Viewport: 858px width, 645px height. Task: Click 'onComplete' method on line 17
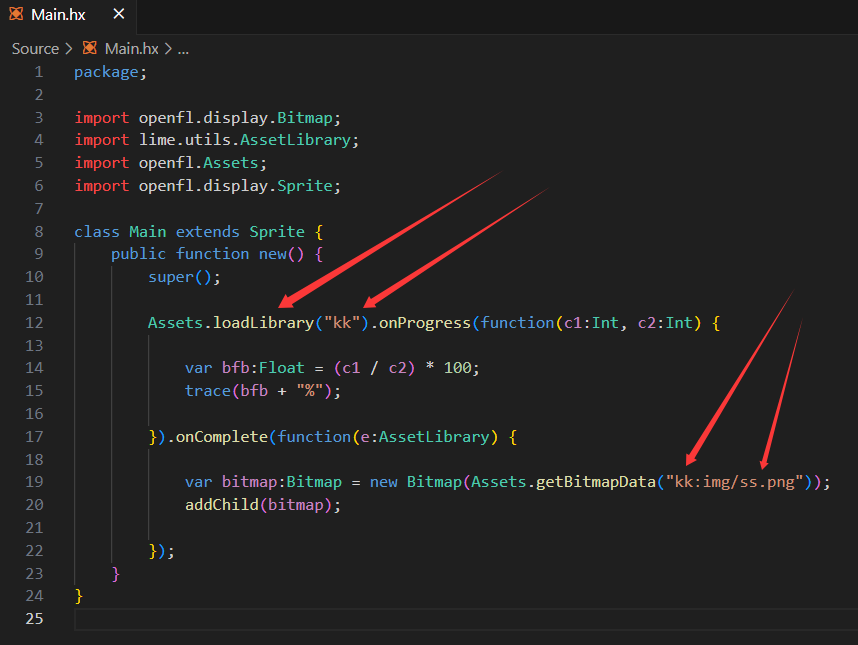[222, 437]
